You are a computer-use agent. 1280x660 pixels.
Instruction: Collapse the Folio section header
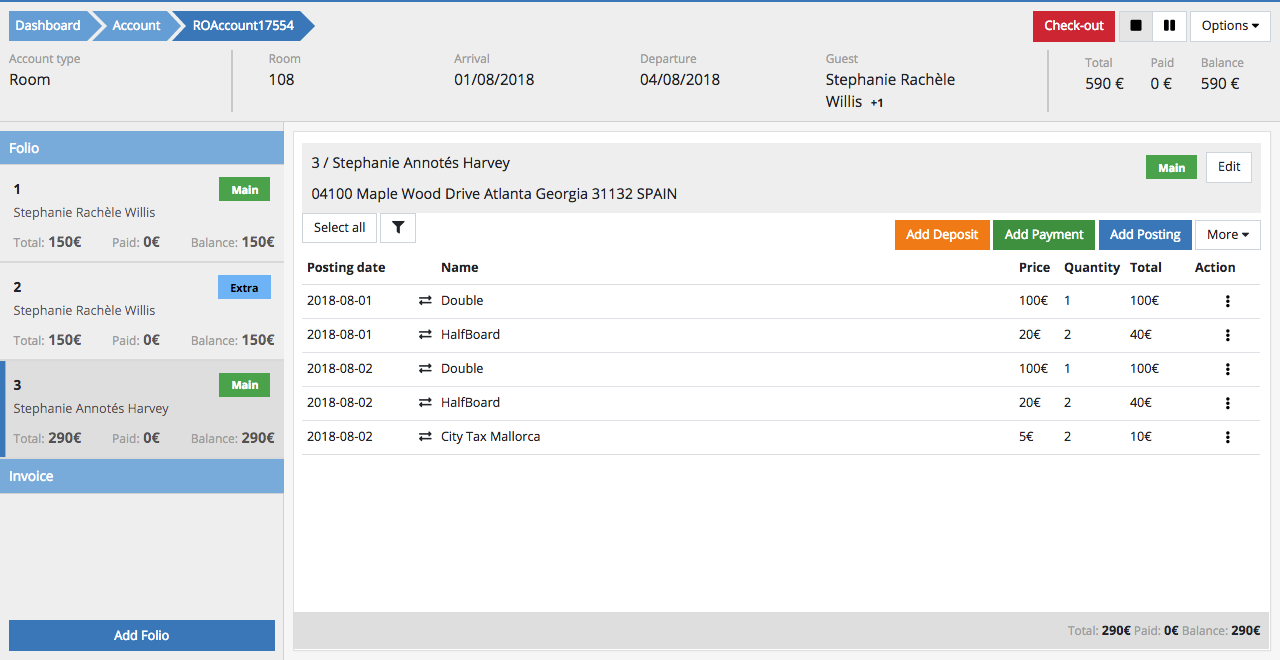(142, 148)
